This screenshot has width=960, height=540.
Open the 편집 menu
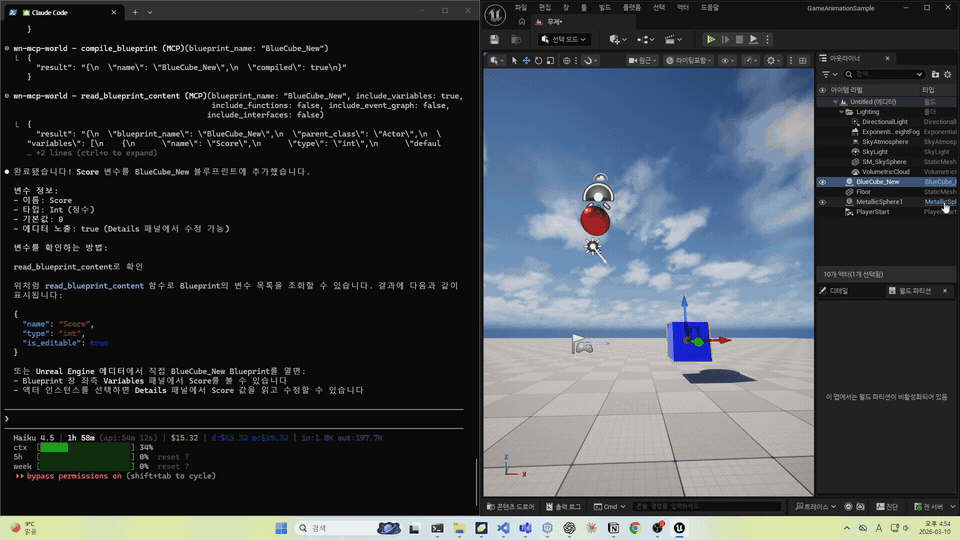(545, 7)
